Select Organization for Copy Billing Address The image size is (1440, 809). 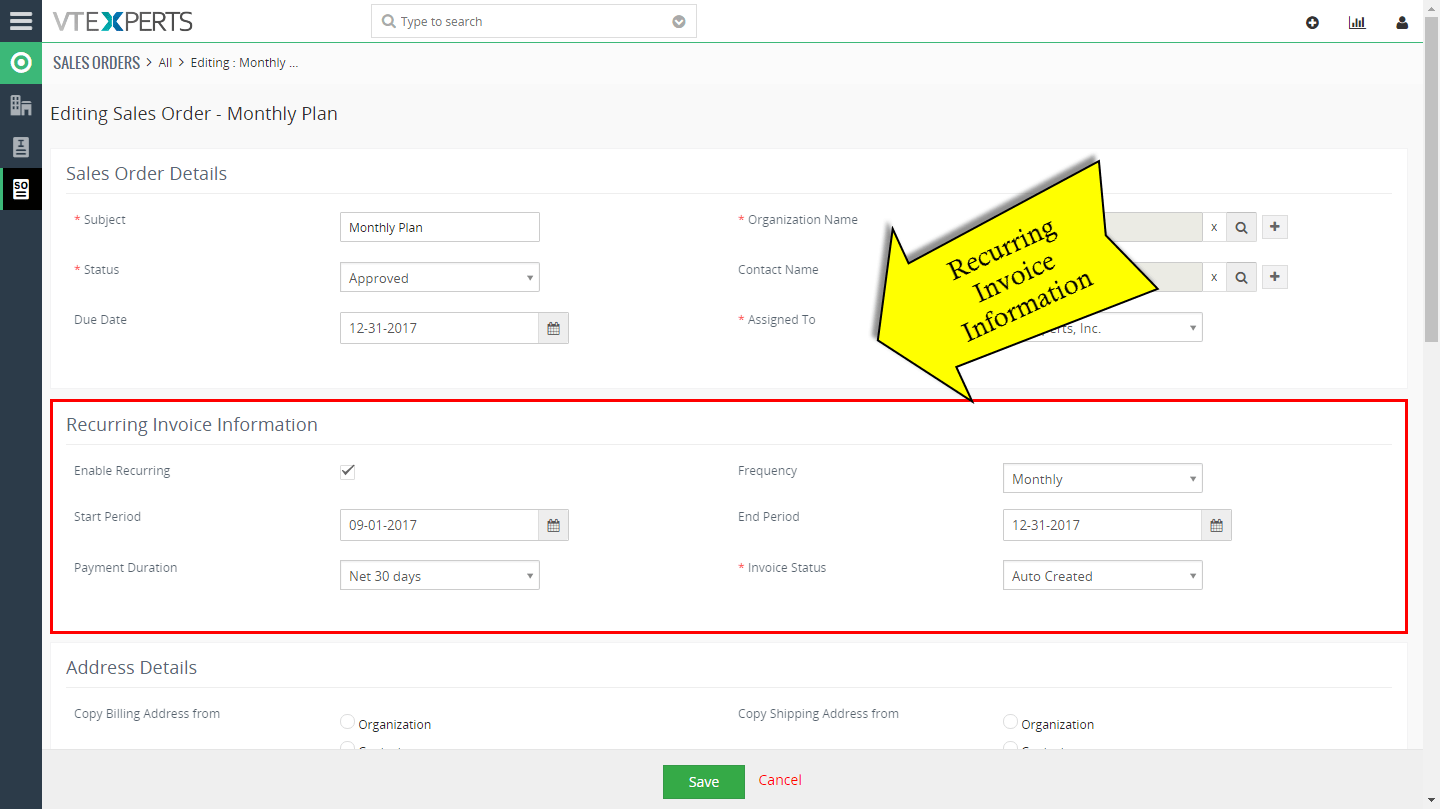[347, 721]
